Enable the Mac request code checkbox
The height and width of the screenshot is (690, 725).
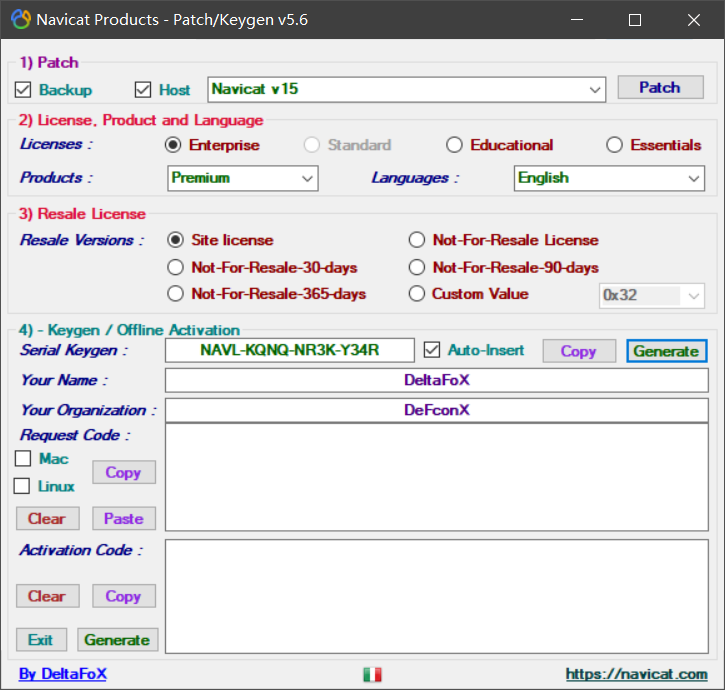[x=23, y=459]
